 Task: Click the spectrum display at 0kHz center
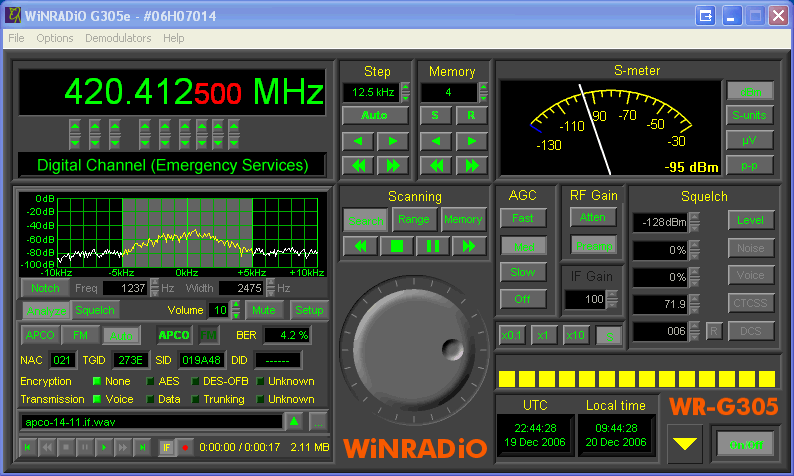click(x=187, y=233)
